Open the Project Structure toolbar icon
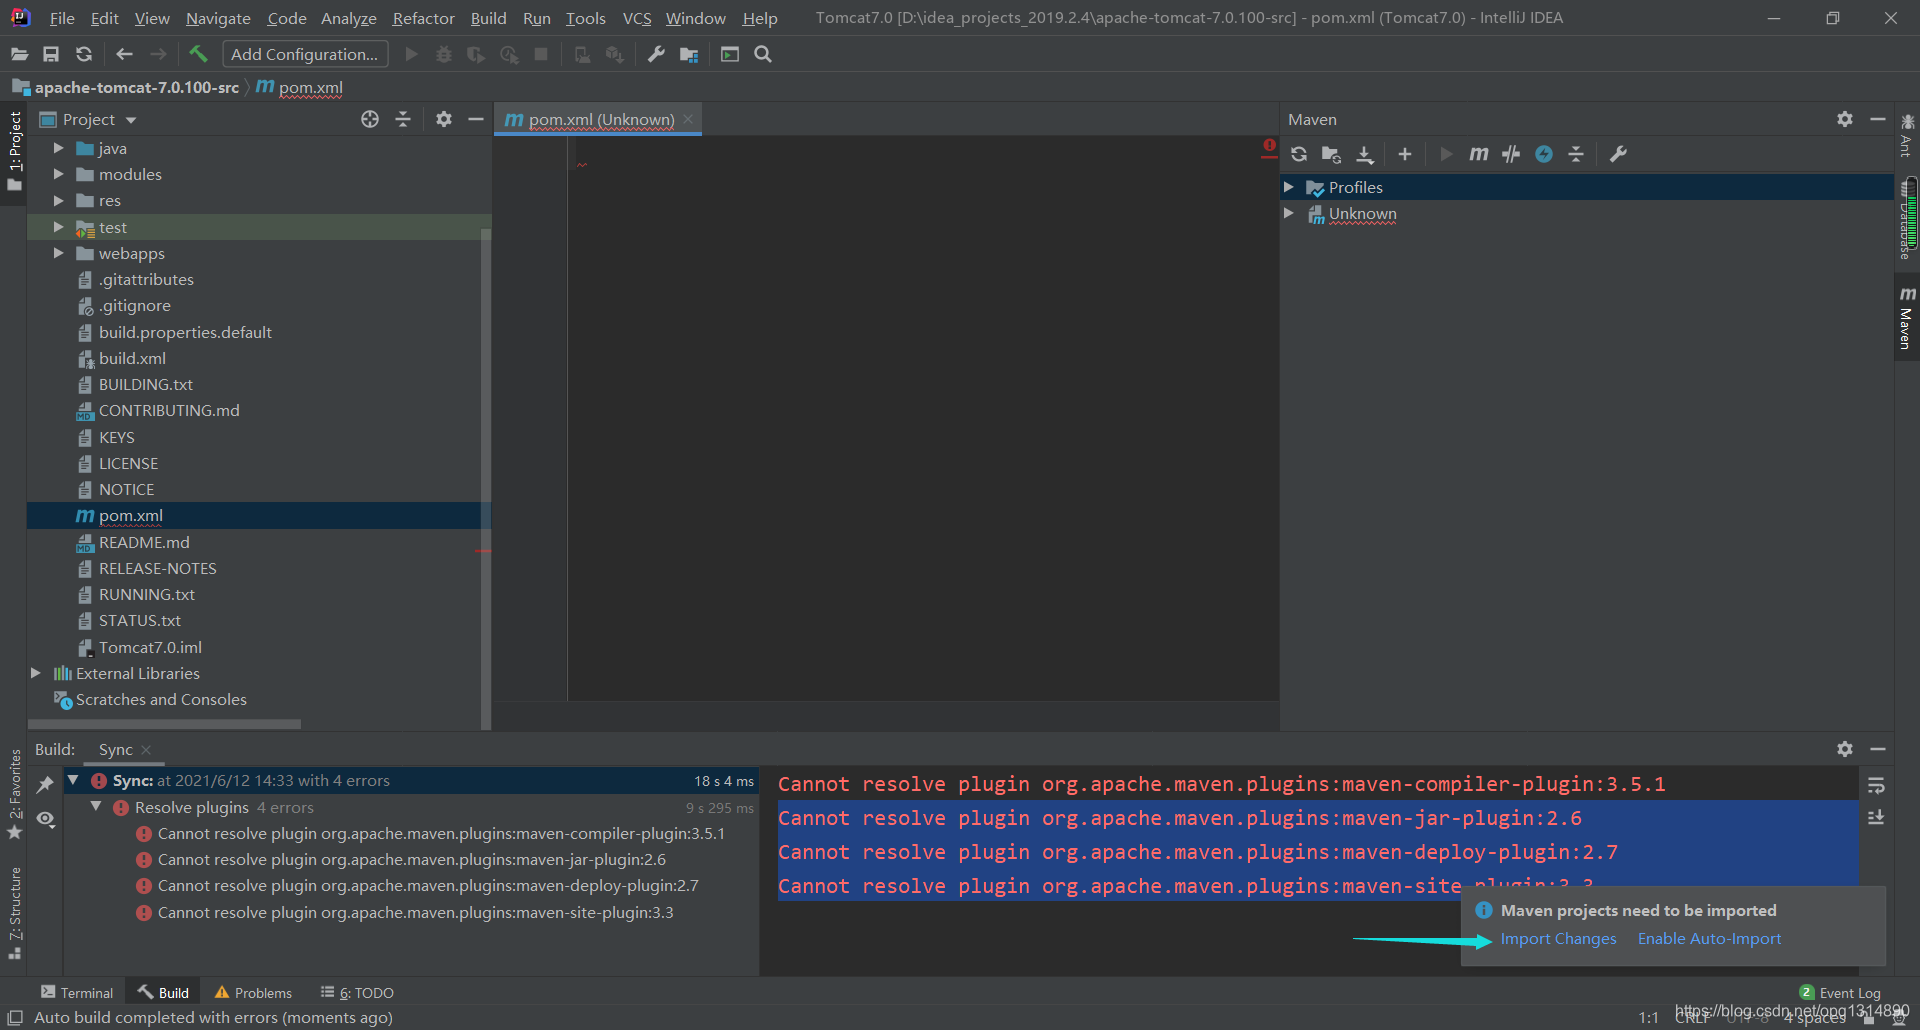The width and height of the screenshot is (1920, 1030). tap(689, 54)
